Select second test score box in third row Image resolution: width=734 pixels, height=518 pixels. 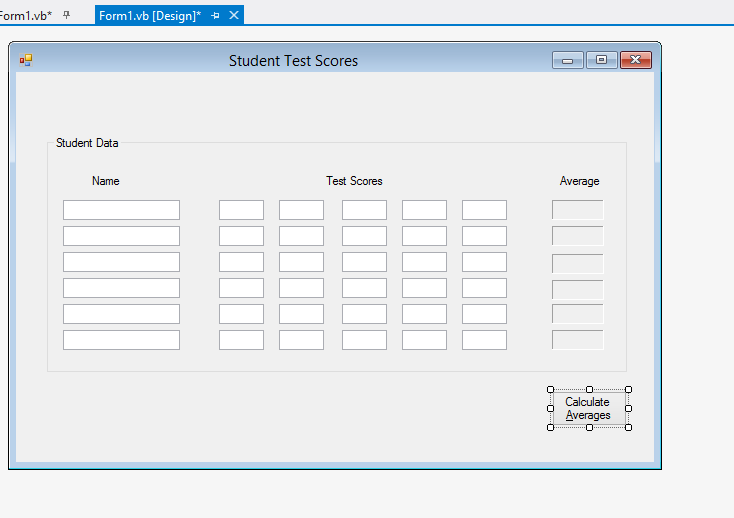301,262
